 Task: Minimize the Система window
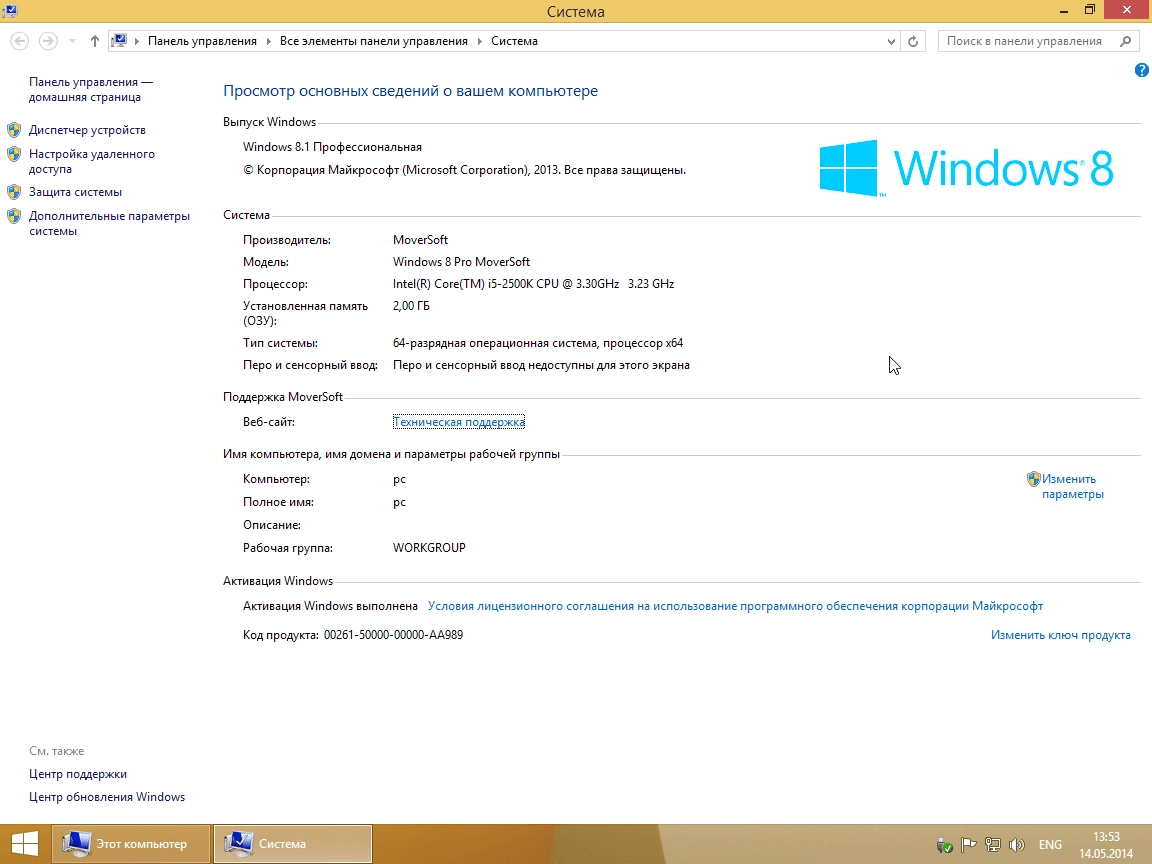(1064, 10)
